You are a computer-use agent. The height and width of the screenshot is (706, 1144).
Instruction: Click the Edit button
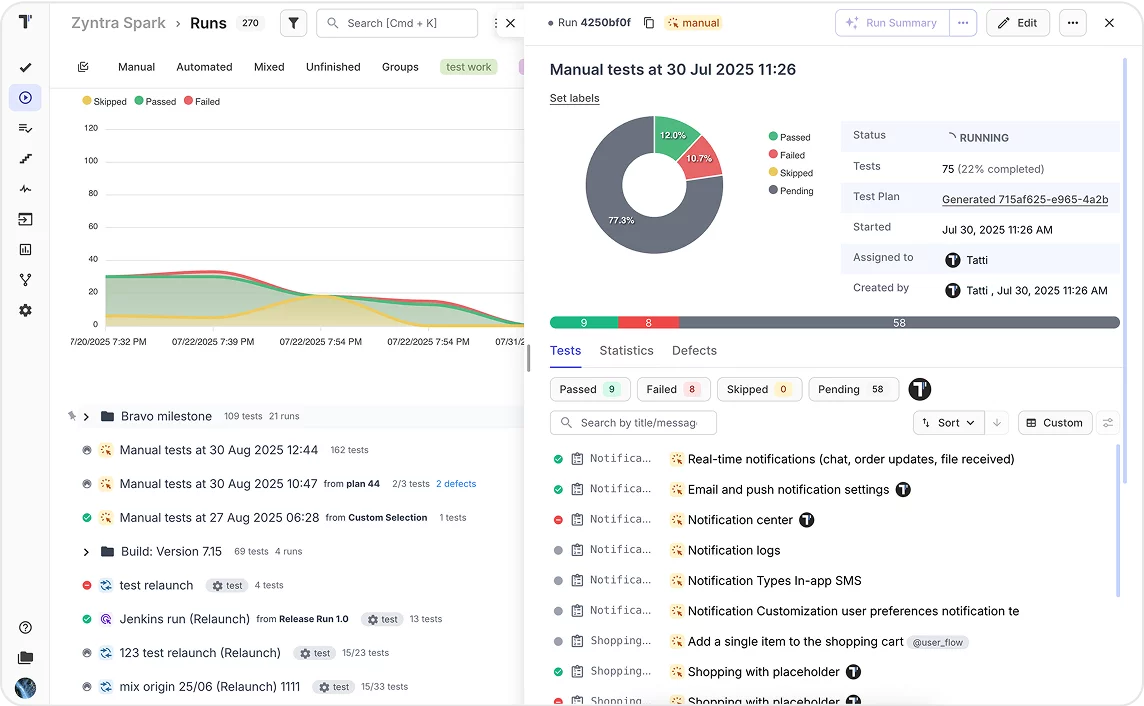coord(1017,23)
